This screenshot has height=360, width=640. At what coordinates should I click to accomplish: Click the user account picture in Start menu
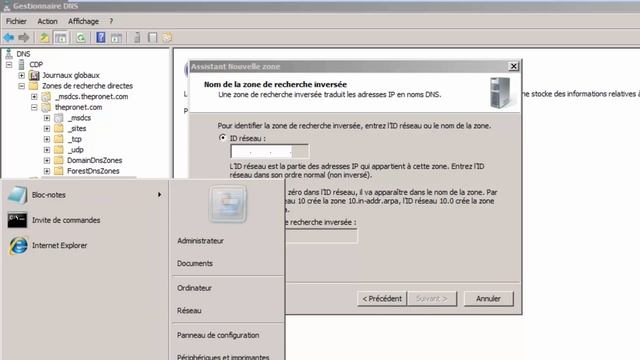point(228,204)
